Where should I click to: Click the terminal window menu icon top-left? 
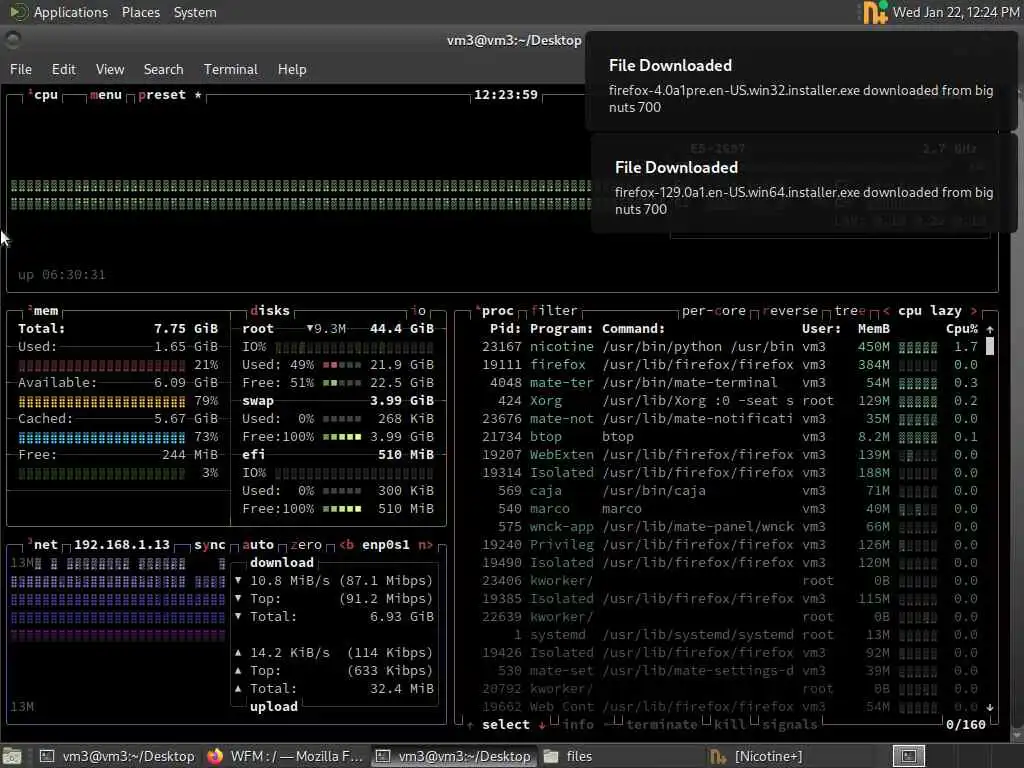coord(12,40)
